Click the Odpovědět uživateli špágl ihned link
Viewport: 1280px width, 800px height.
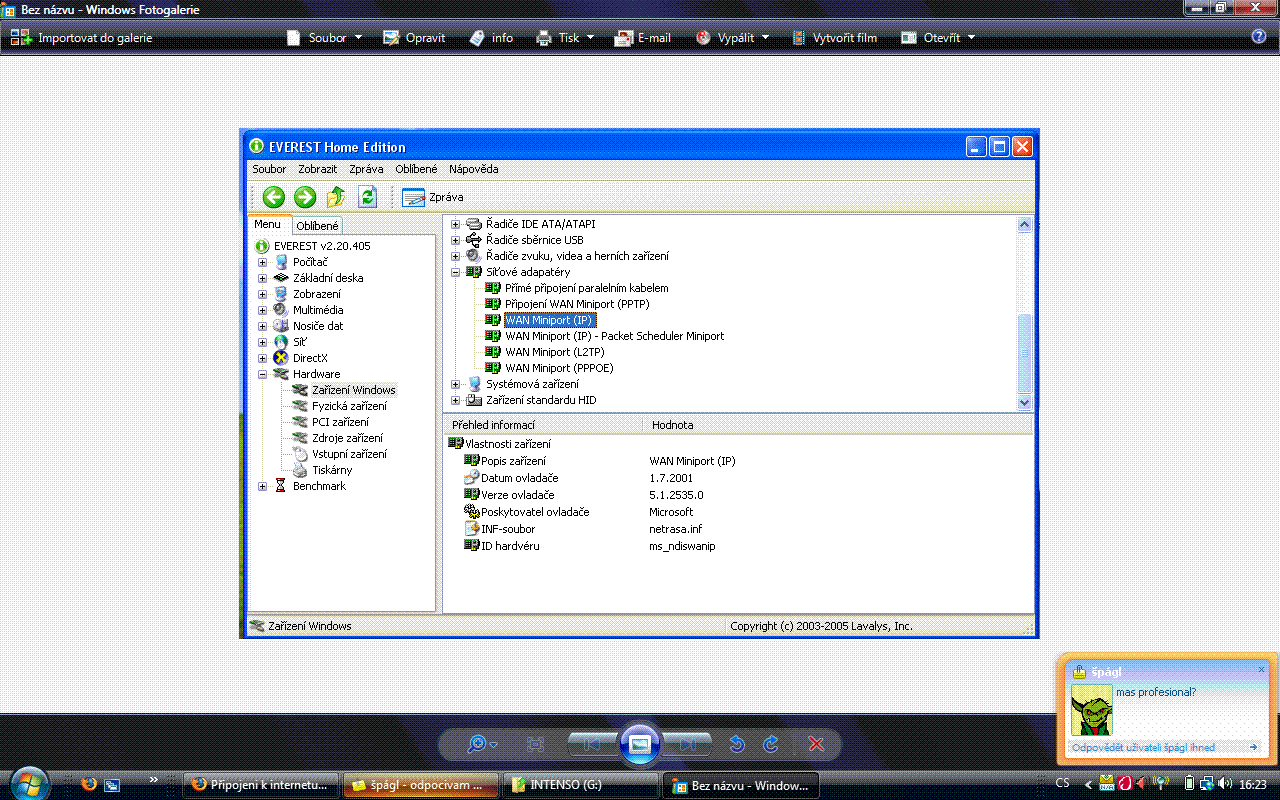click(x=1144, y=747)
